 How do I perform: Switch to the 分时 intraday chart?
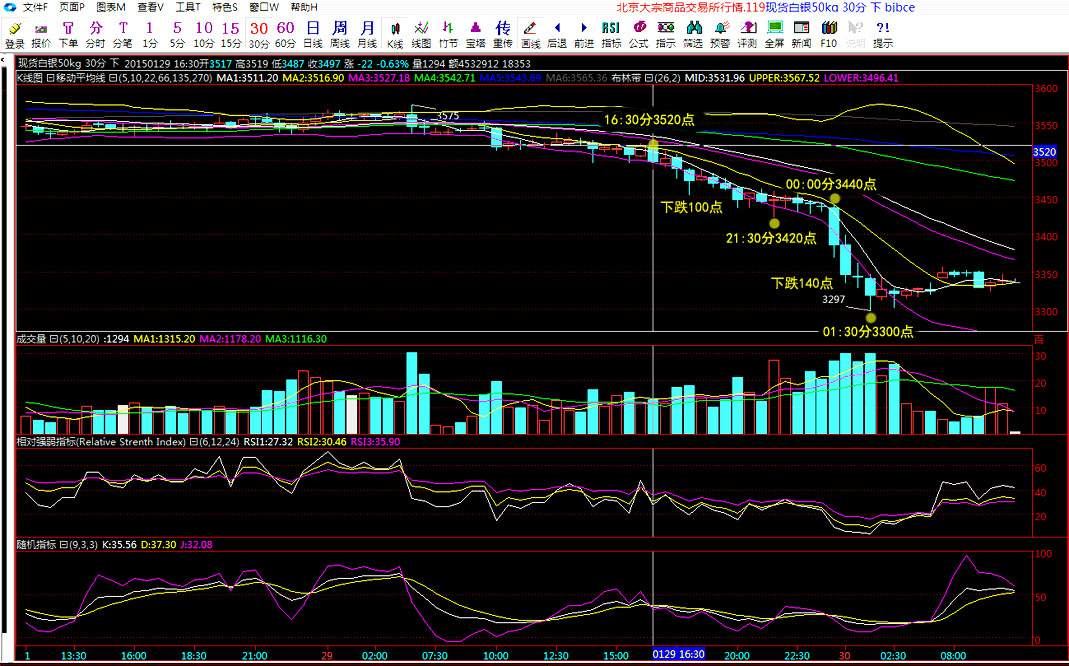[x=95, y=35]
